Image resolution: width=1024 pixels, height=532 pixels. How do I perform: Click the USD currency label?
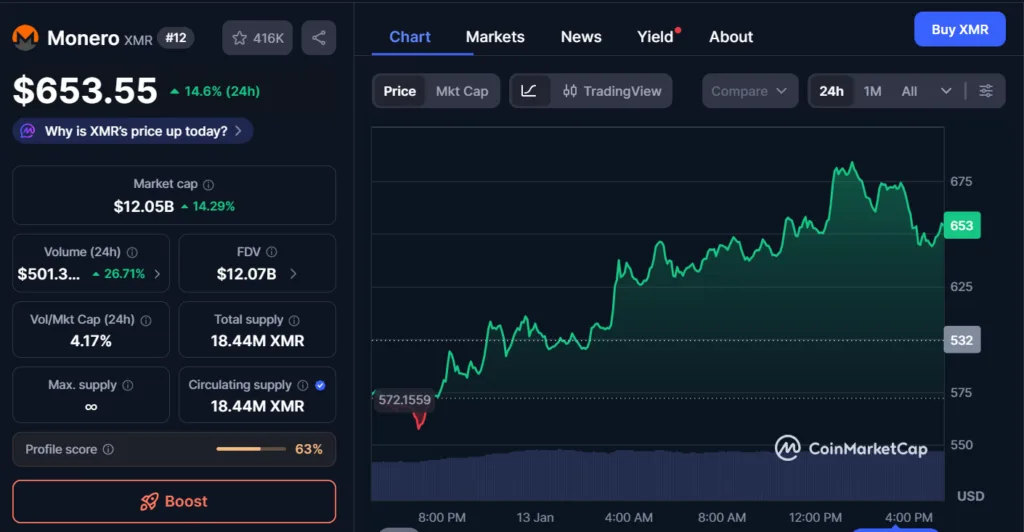970,496
